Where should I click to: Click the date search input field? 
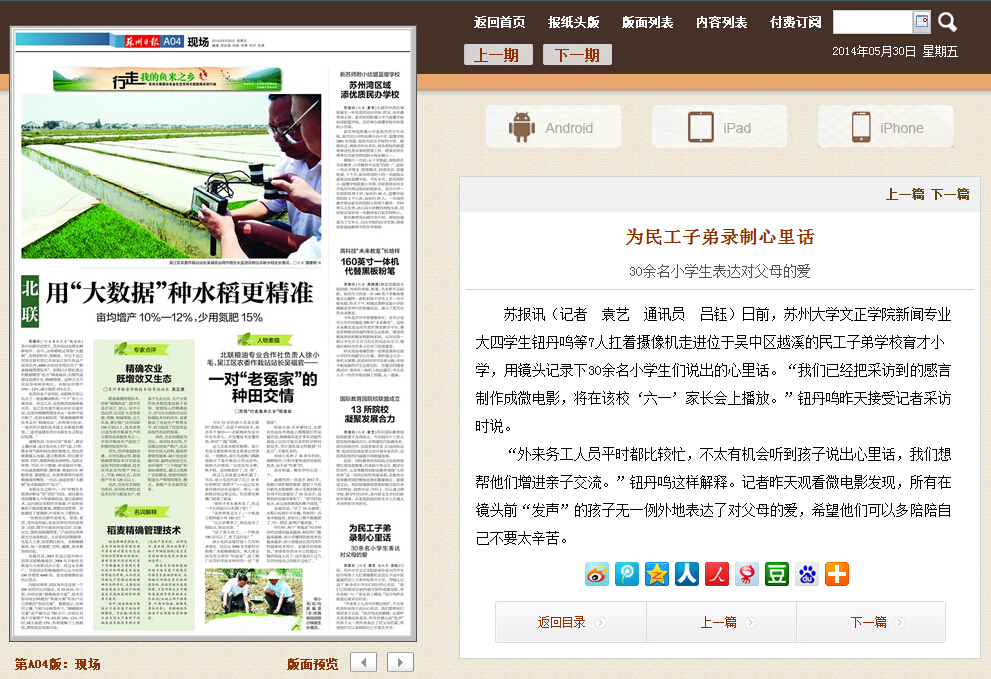pos(872,22)
